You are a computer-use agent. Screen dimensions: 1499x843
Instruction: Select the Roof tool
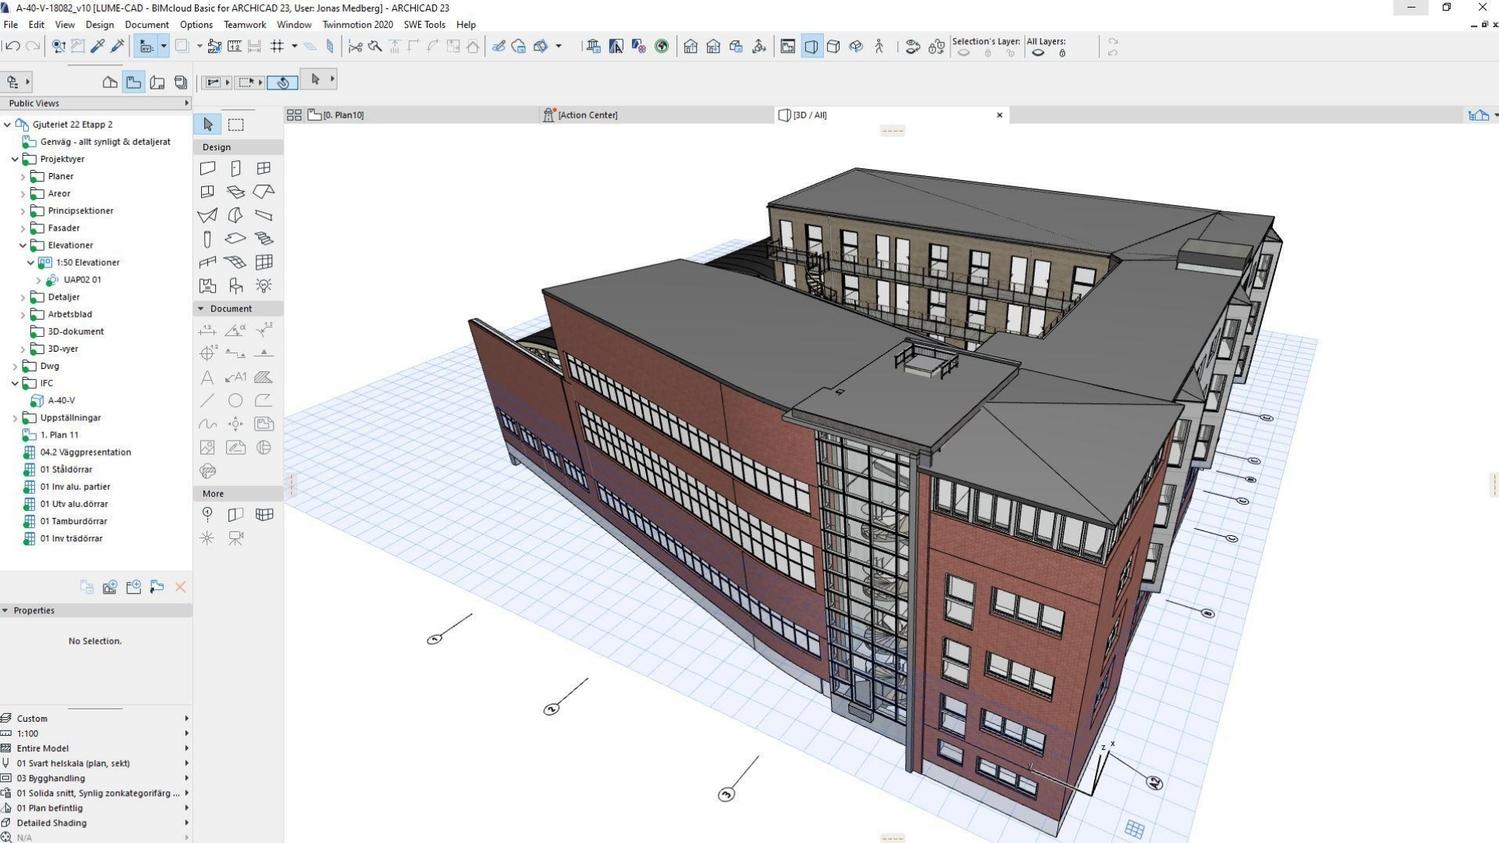pyautogui.click(x=264, y=191)
